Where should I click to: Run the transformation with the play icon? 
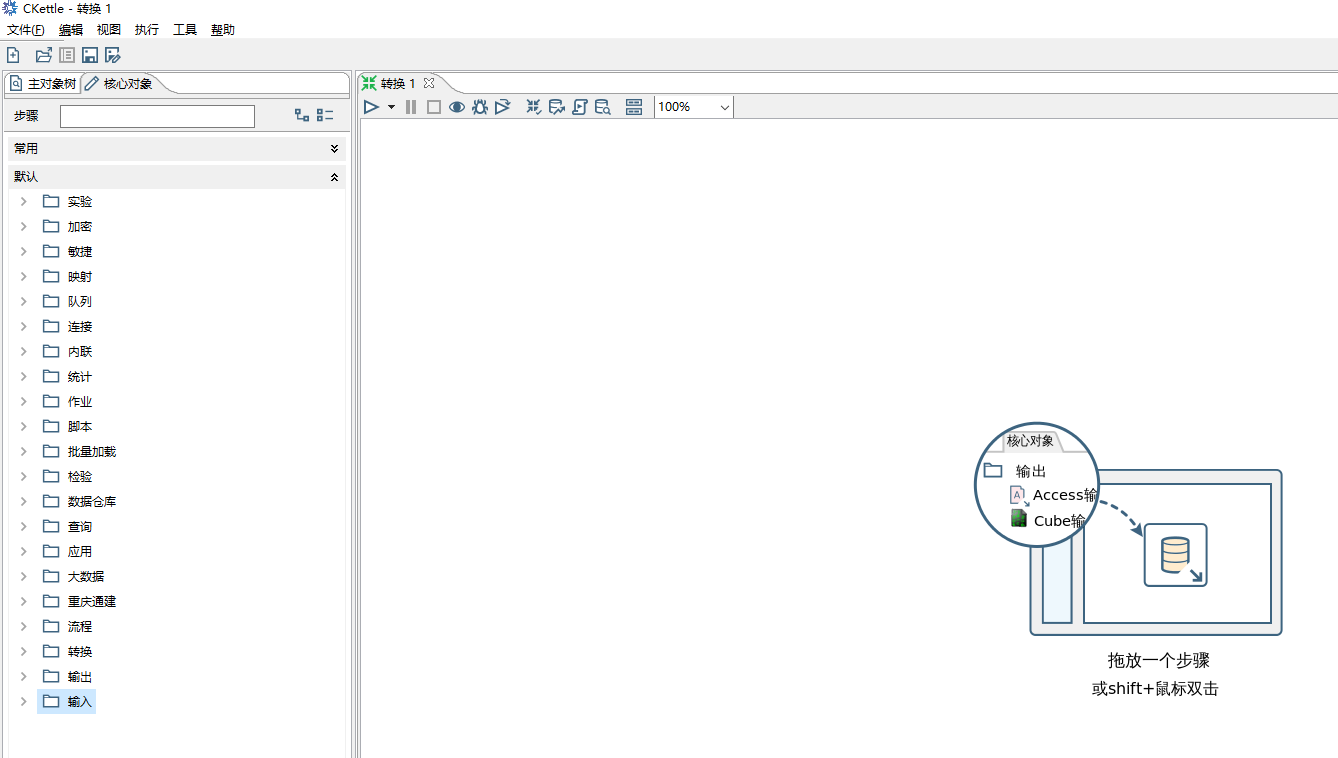point(371,107)
